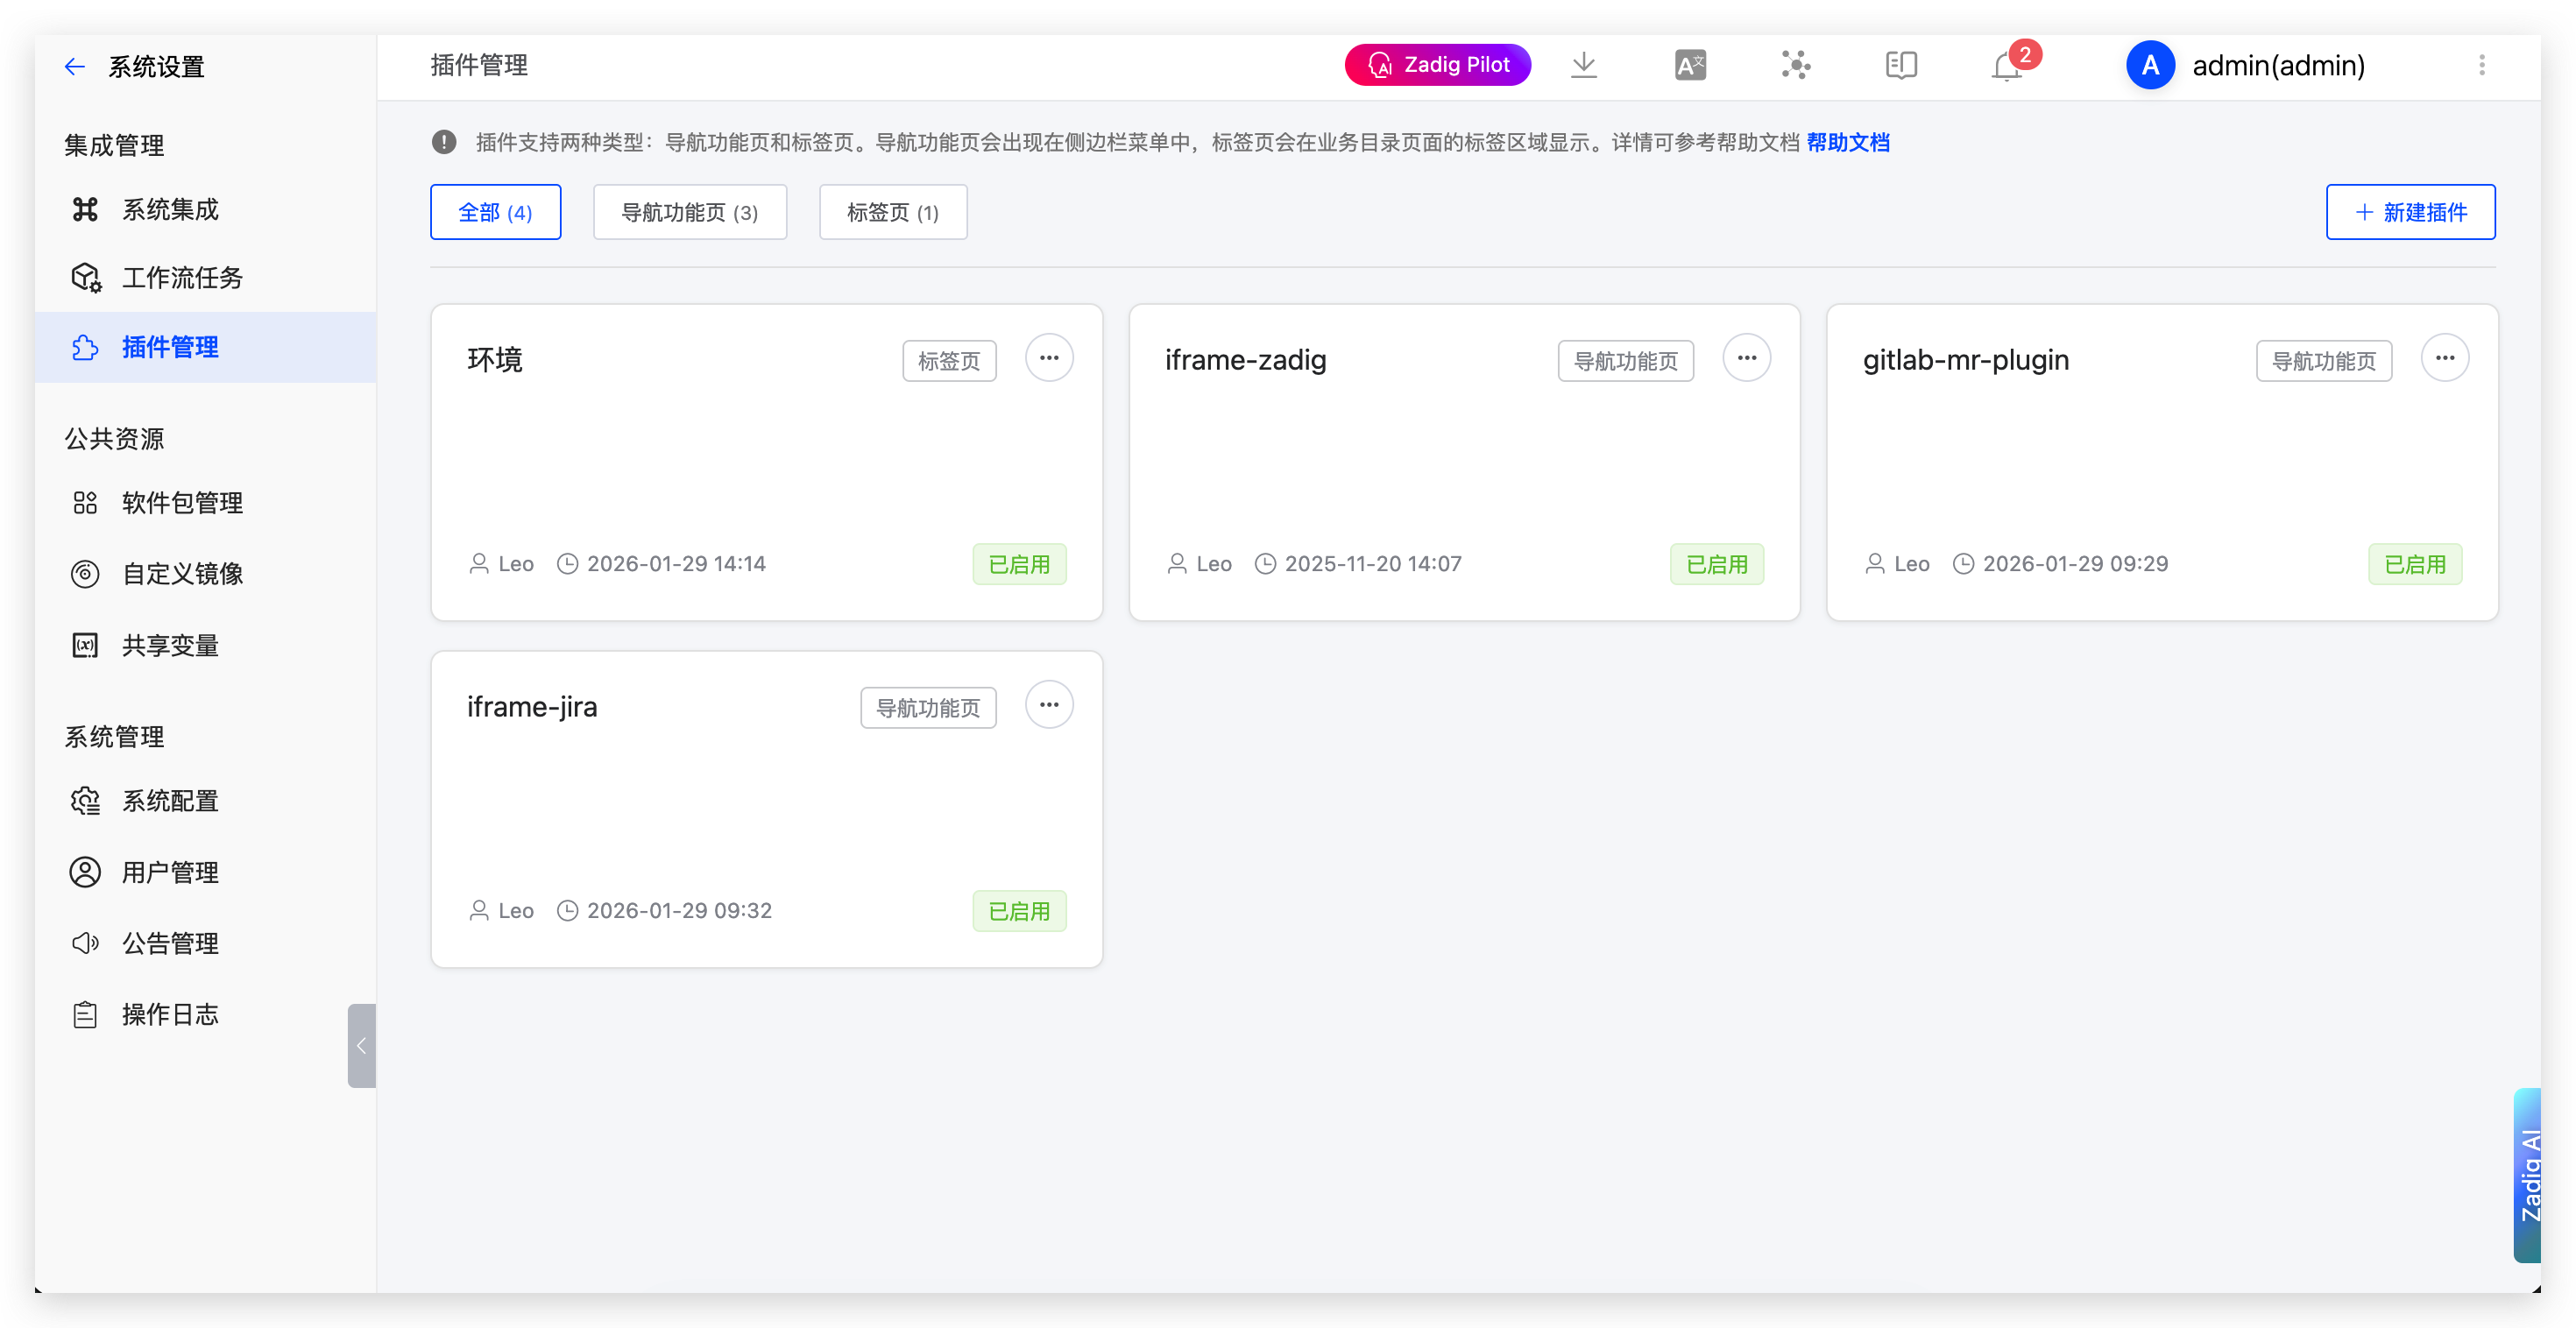Open more options on iframe-zadig card
The height and width of the screenshot is (1328, 2576).
coord(1747,357)
